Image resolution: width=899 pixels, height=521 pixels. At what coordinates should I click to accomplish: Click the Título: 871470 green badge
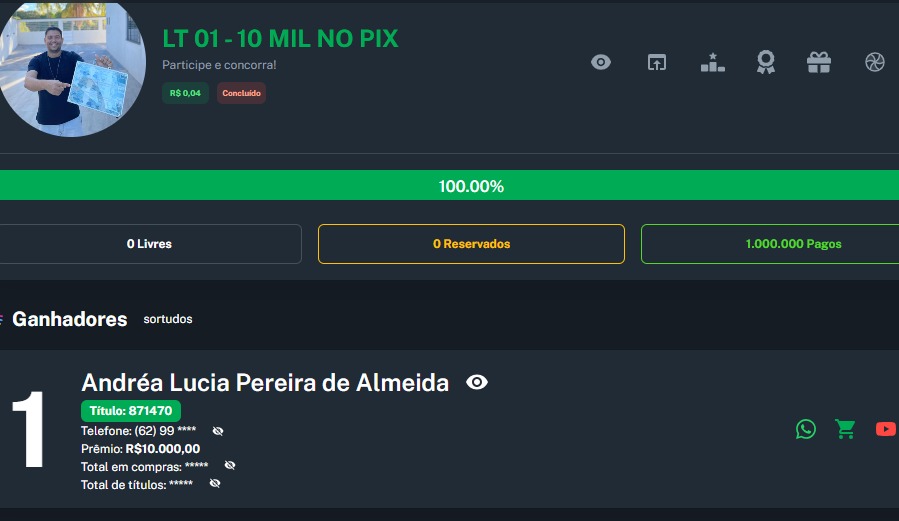[131, 411]
